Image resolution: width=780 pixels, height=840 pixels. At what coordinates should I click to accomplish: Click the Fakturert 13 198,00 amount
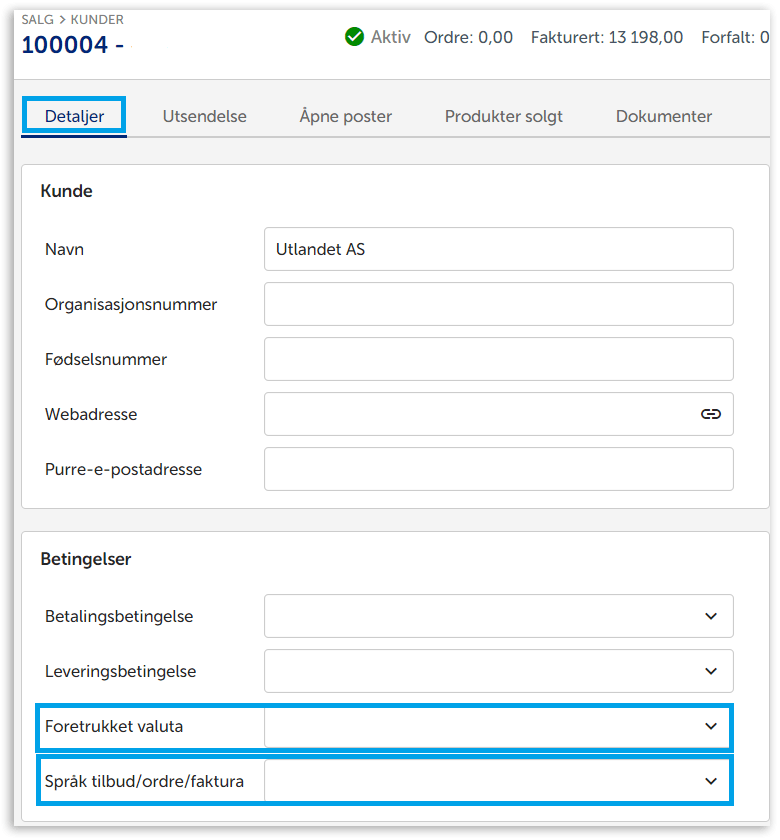(x=606, y=37)
